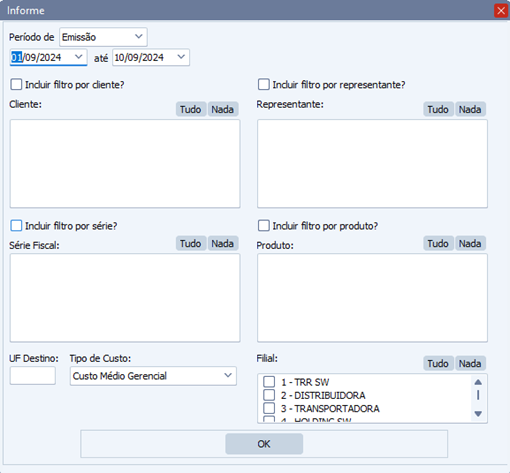
Task: Expand the end date 10/09/2024 picker
Action: 181,57
